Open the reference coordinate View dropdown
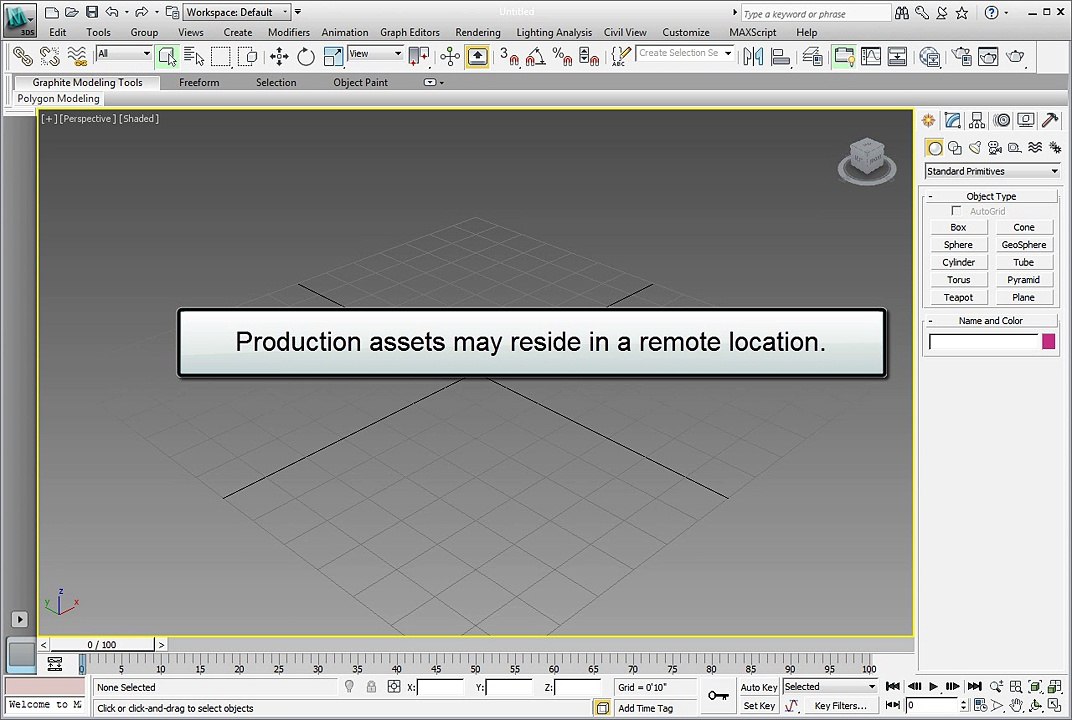The height and width of the screenshot is (720, 1072). (375, 53)
